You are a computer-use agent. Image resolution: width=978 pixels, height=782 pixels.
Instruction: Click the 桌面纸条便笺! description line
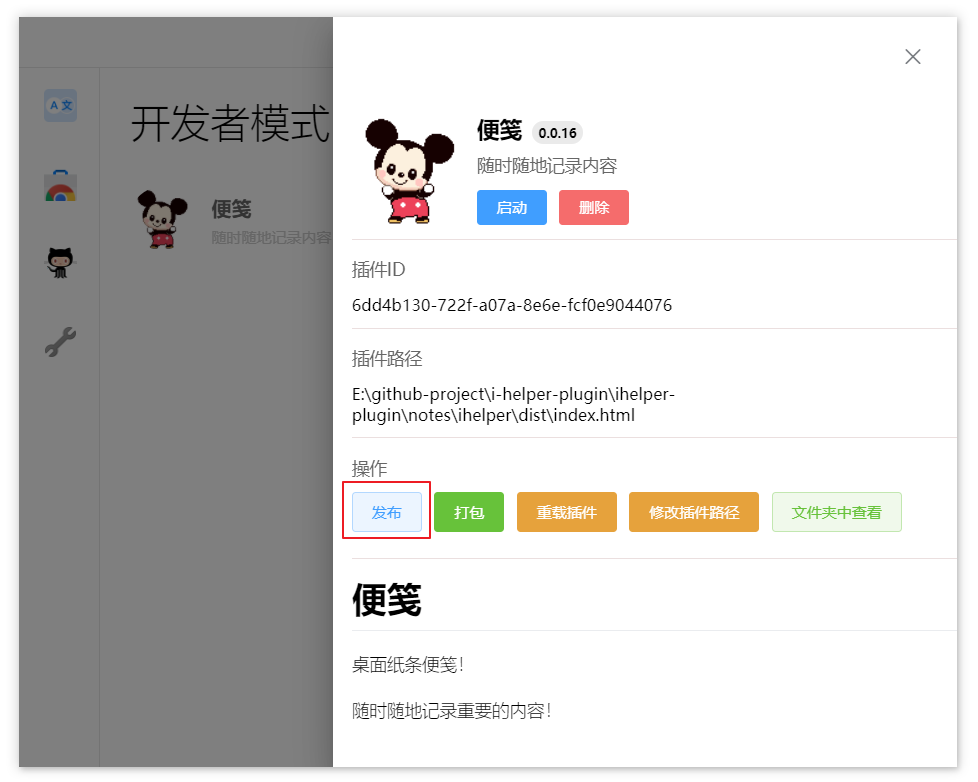coord(408,665)
